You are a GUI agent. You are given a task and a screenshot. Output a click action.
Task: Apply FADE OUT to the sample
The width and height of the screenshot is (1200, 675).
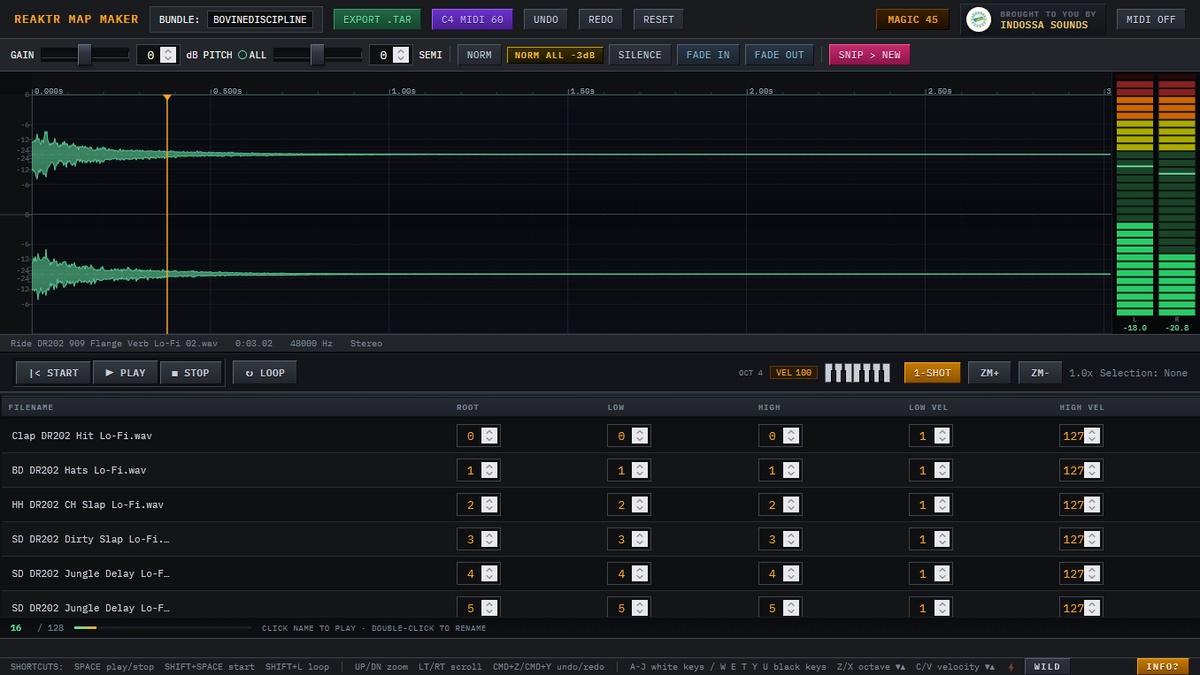click(x=779, y=55)
